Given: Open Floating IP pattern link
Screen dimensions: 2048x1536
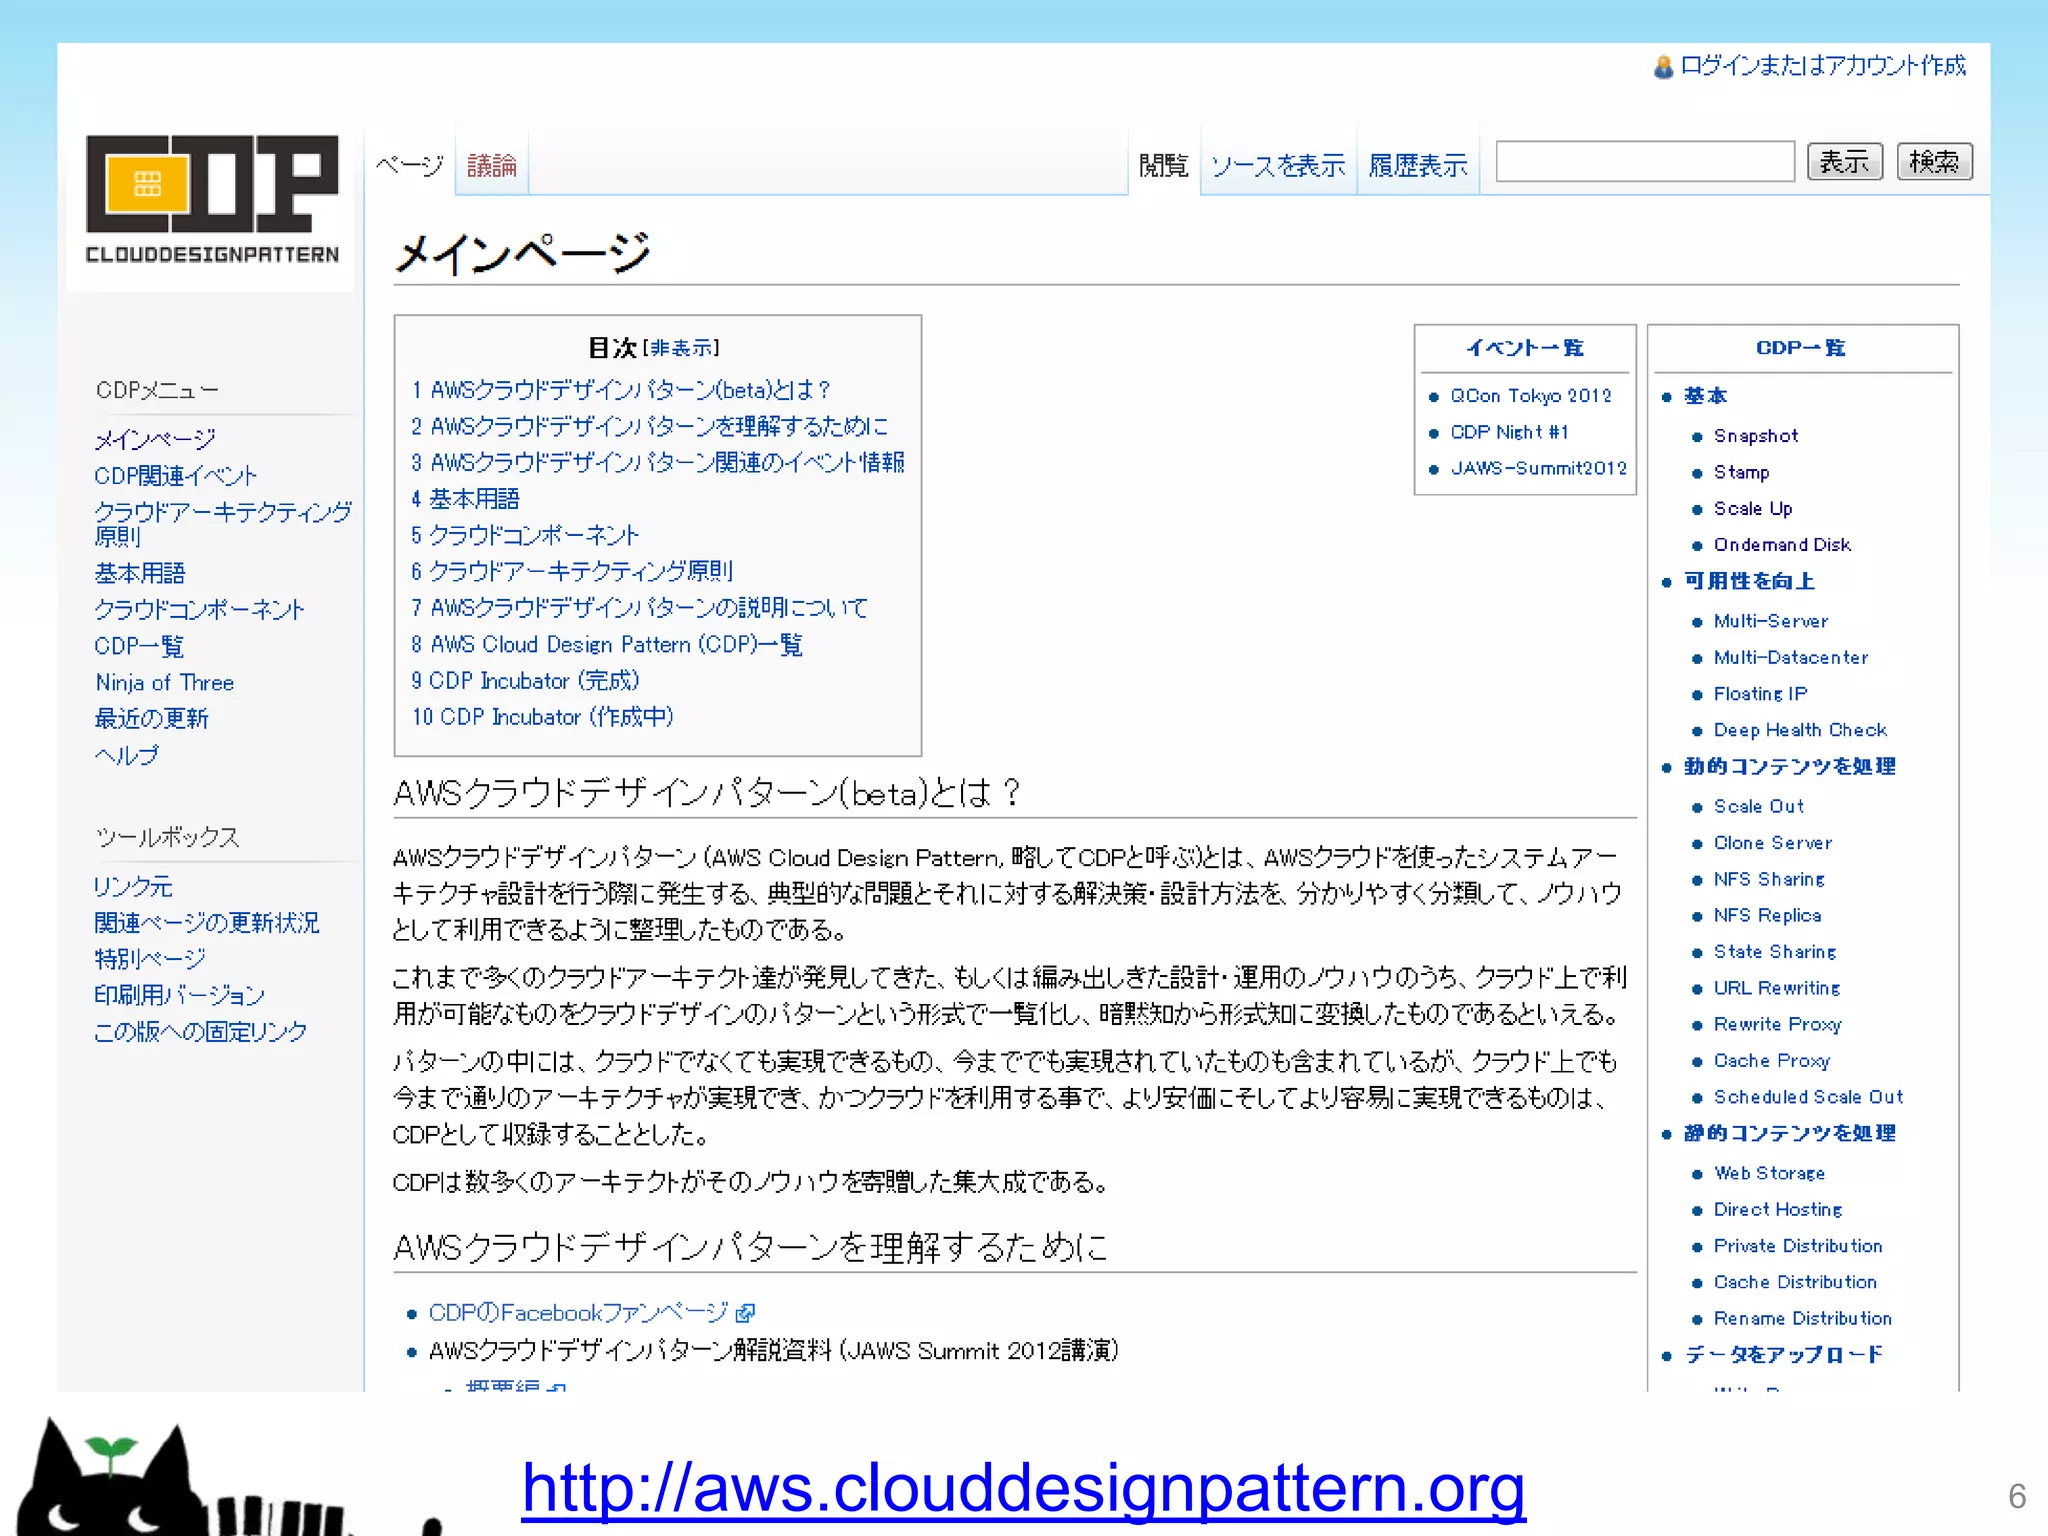Looking at the screenshot, I should 1761,694.
